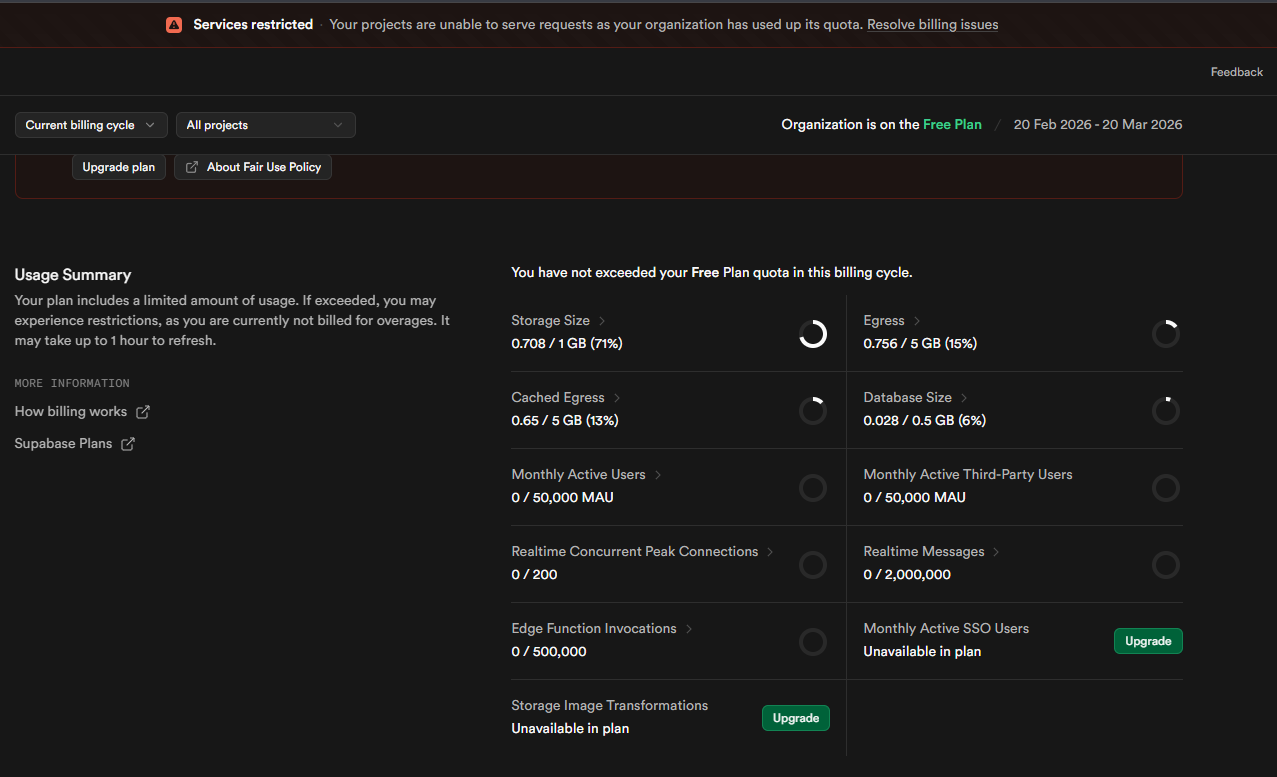Click Upgrade for Storage Image Transformations
Image resolution: width=1277 pixels, height=777 pixels.
tap(796, 718)
